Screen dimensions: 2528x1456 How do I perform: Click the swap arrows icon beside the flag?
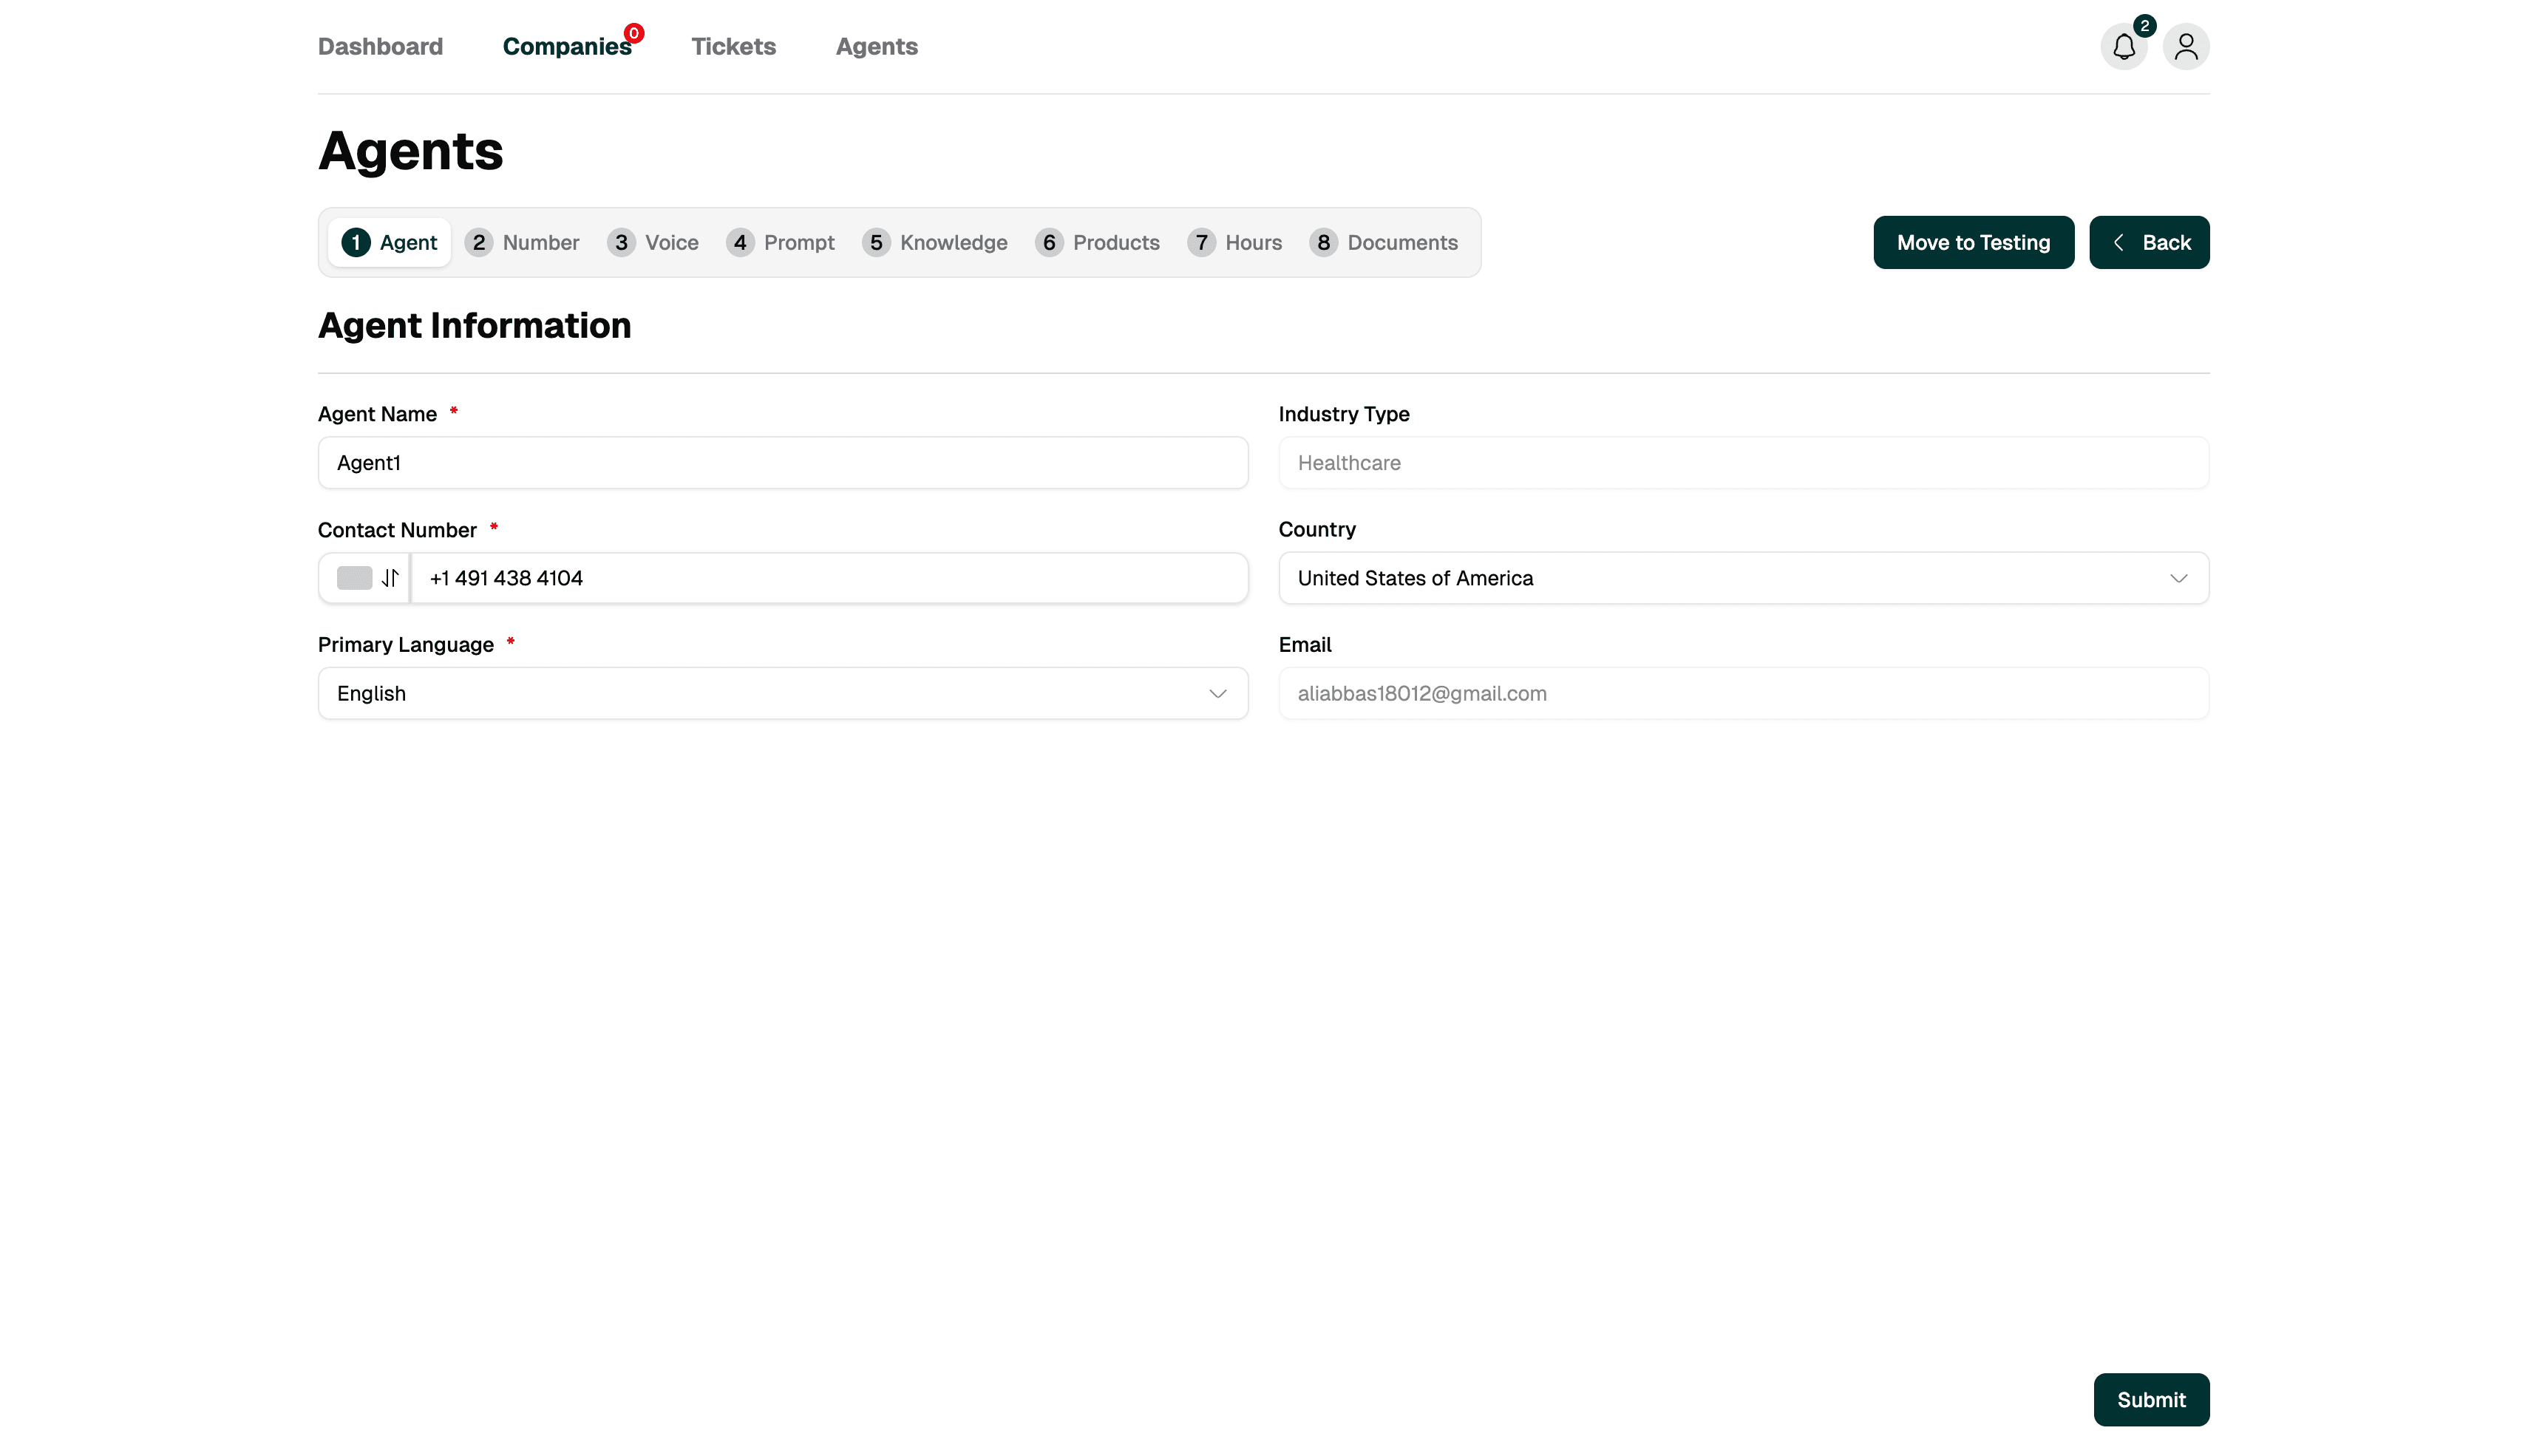coord(390,578)
